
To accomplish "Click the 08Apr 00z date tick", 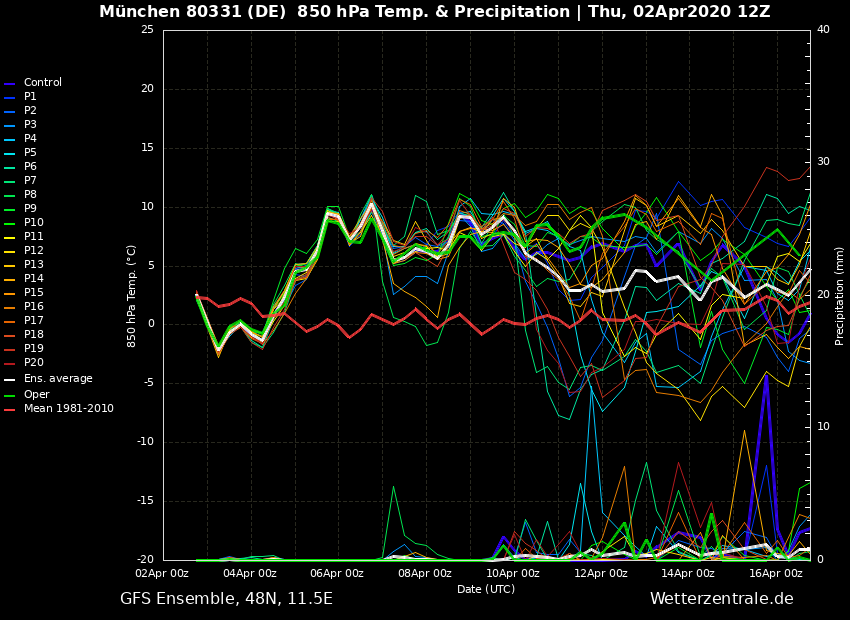I will [425, 574].
